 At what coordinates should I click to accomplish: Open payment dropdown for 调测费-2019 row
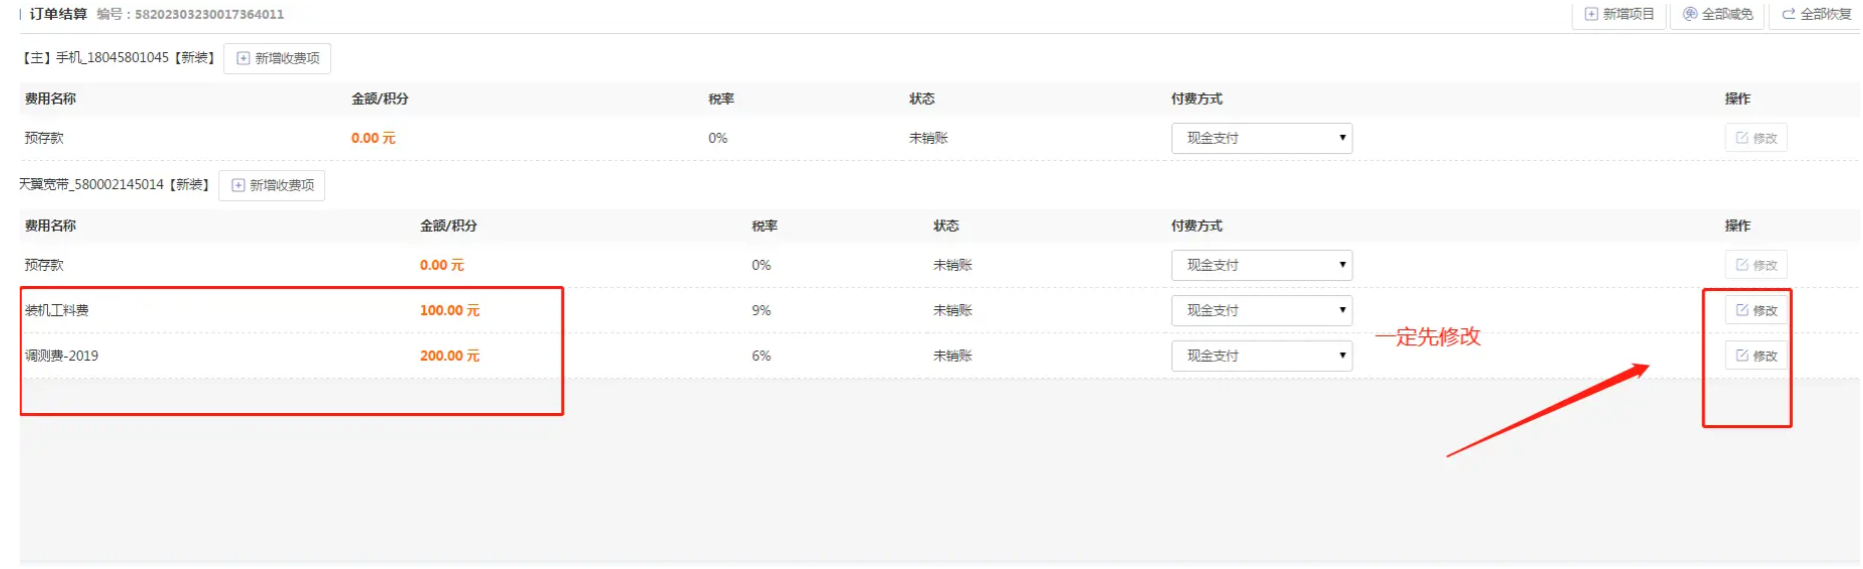click(x=1262, y=356)
